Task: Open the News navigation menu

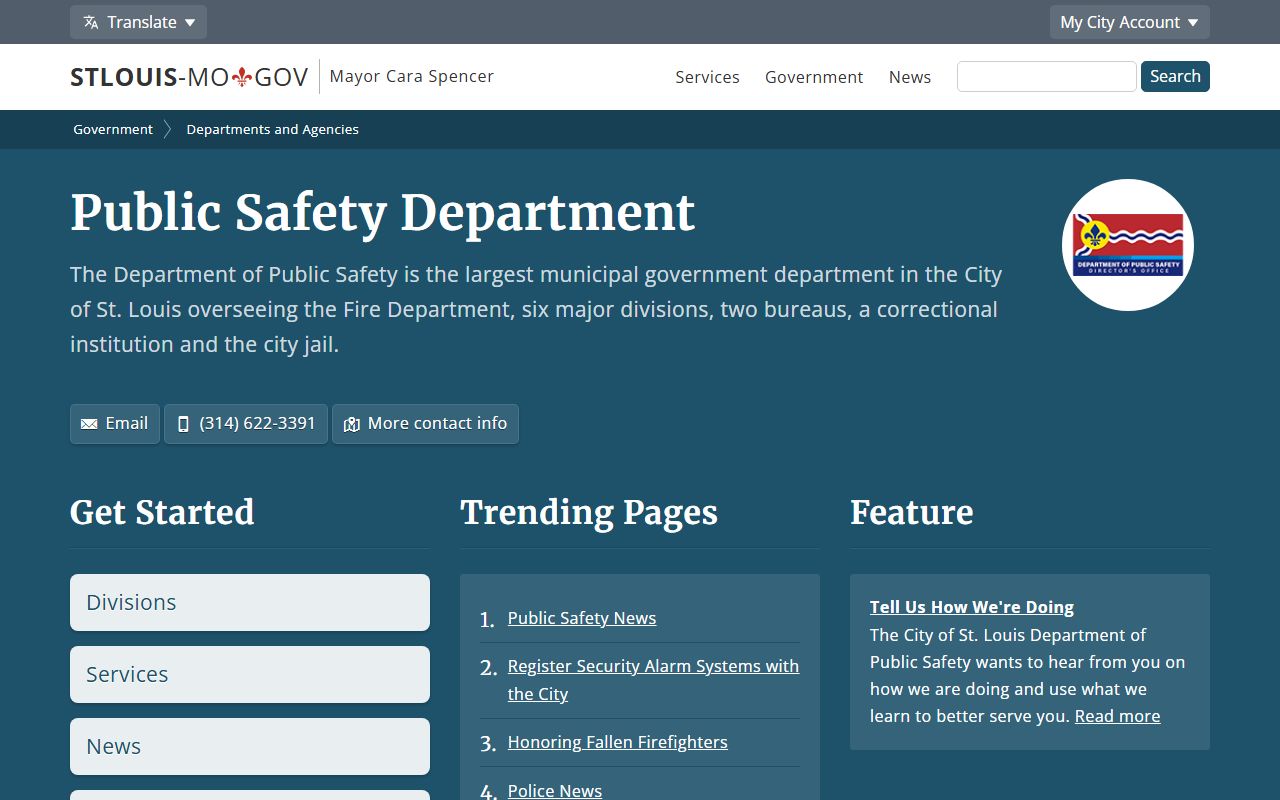Action: [910, 77]
